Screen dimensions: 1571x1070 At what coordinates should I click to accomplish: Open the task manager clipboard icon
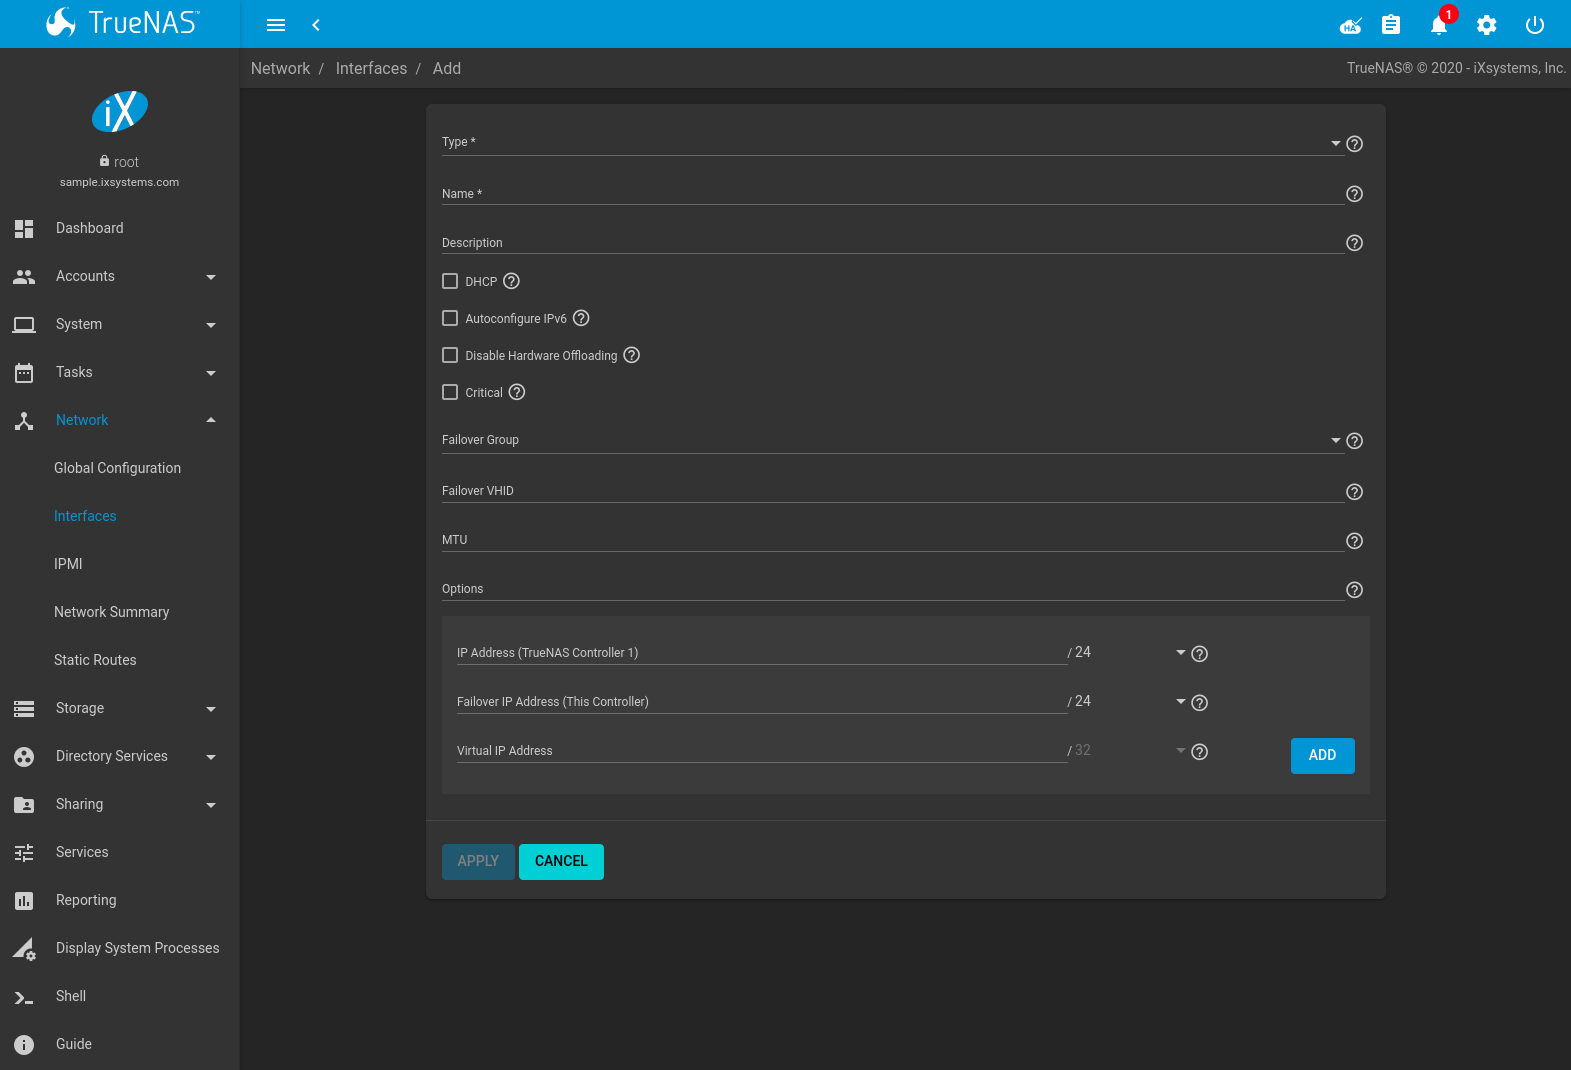pos(1391,25)
